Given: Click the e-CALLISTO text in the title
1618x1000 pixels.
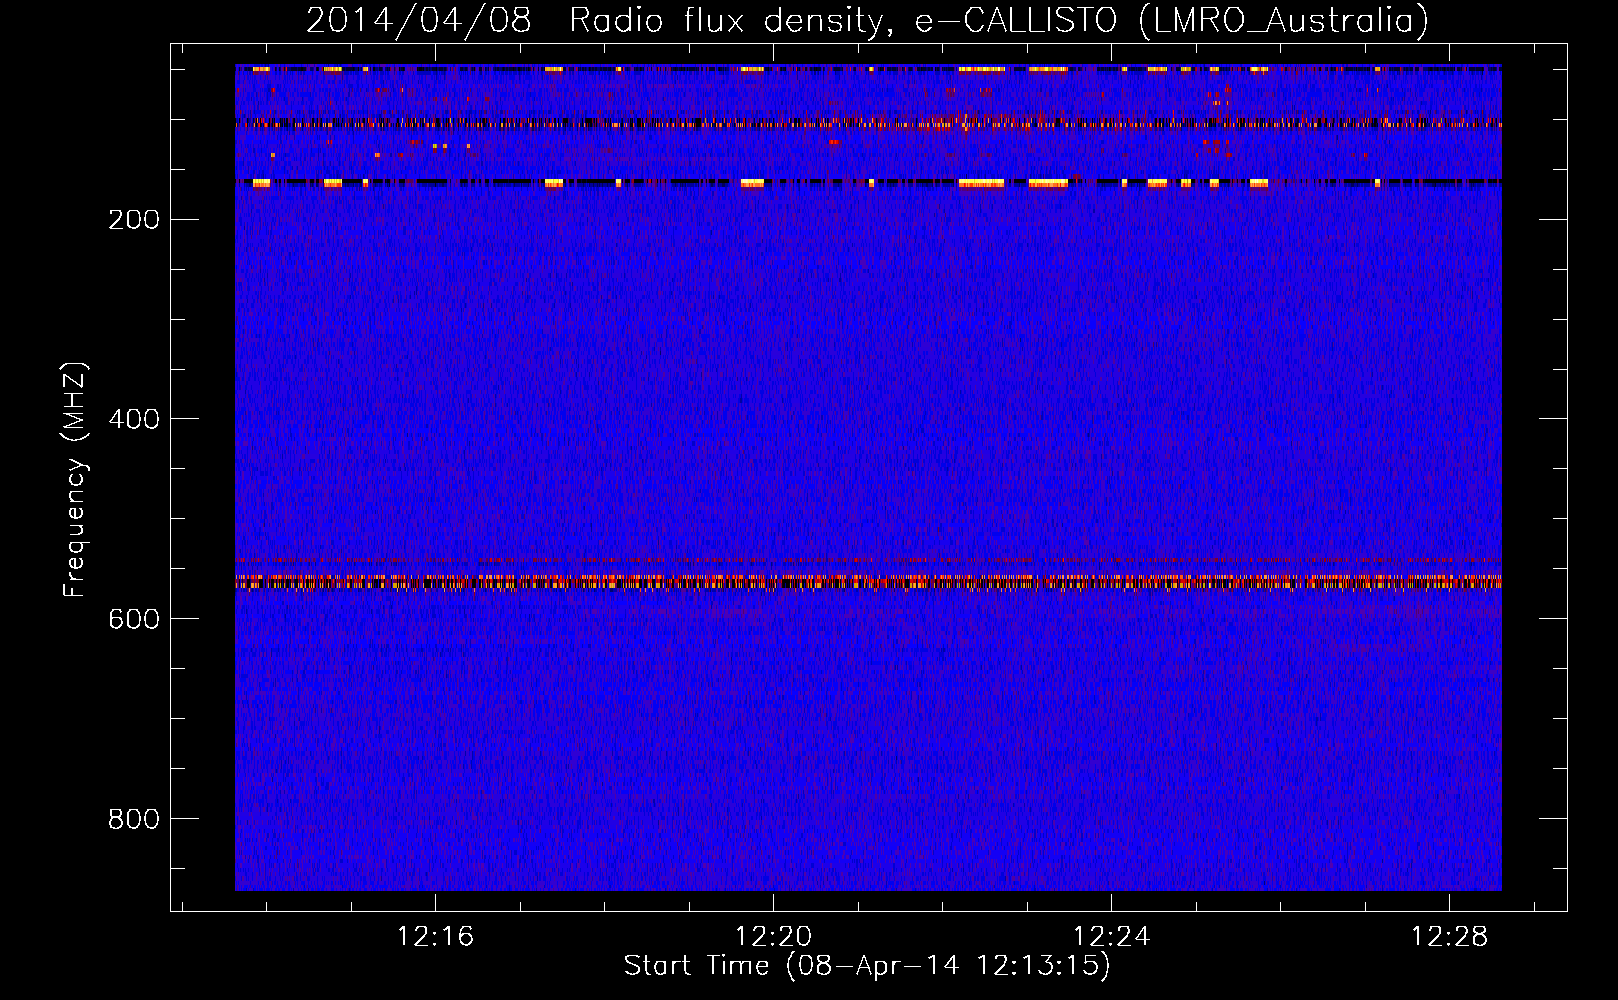Looking at the screenshot, I should tap(1015, 21).
